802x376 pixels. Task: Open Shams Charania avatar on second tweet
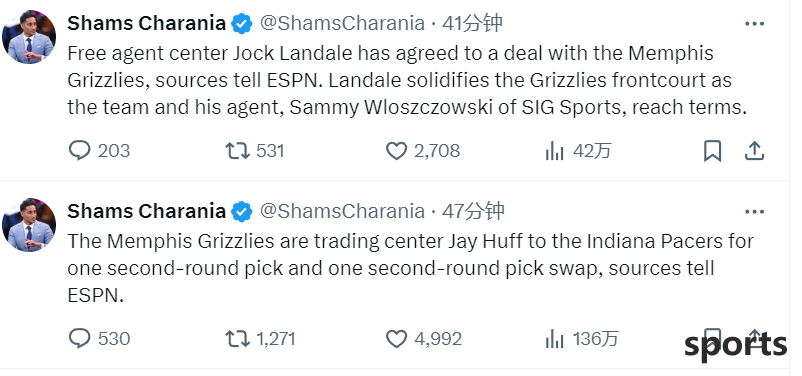(29, 225)
